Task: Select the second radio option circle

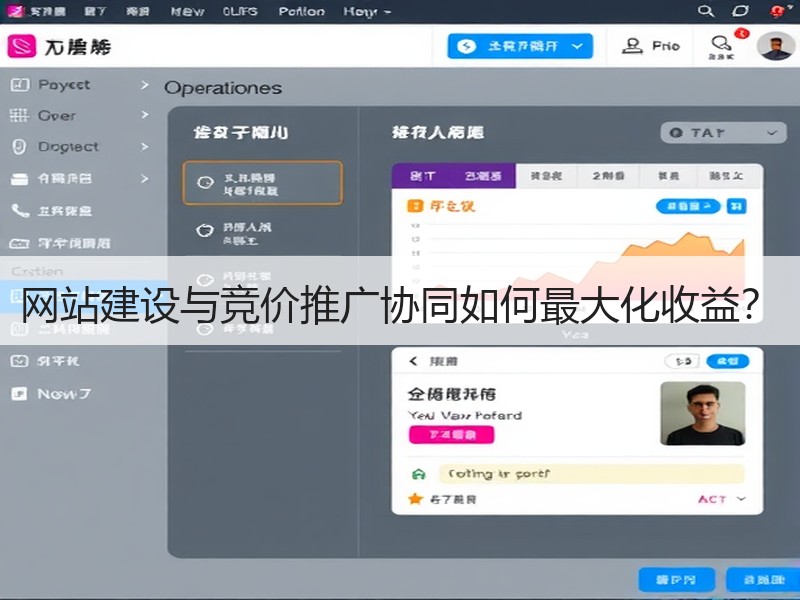Action: (x=205, y=231)
